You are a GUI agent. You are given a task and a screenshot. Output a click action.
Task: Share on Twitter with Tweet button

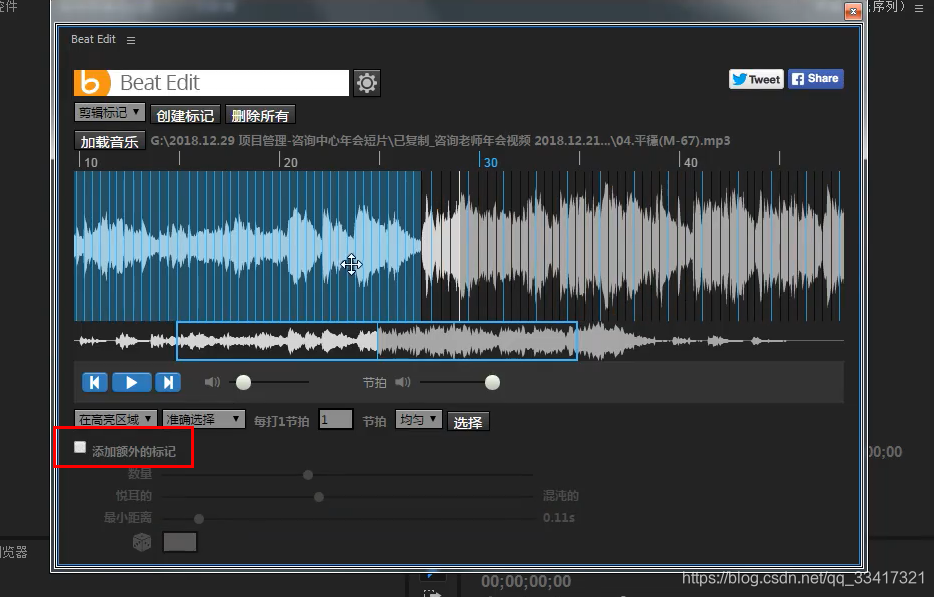pos(756,79)
